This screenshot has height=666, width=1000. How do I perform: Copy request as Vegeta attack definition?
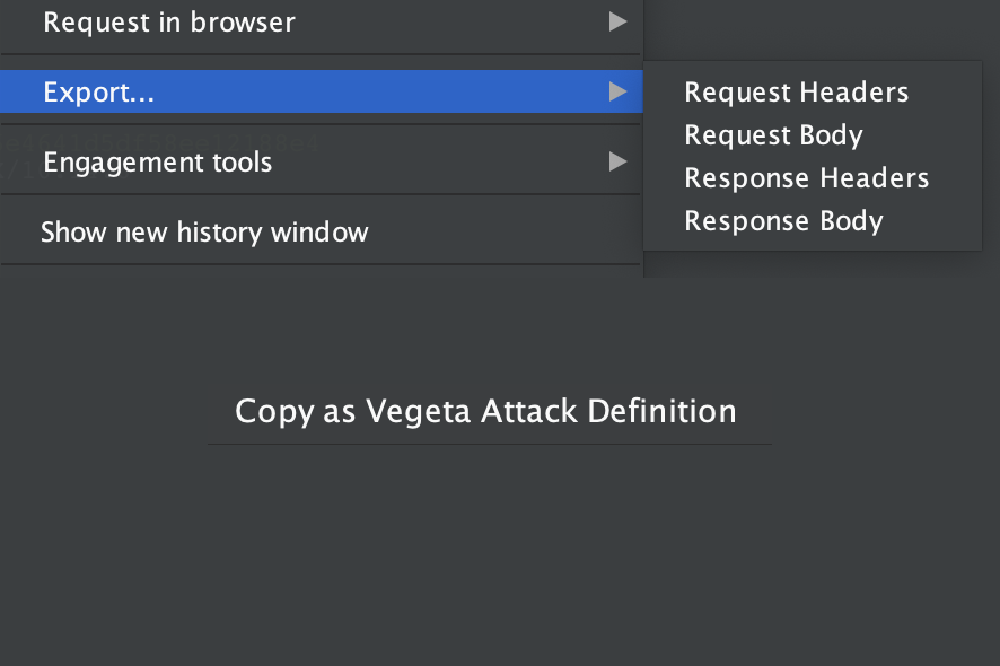pos(486,411)
